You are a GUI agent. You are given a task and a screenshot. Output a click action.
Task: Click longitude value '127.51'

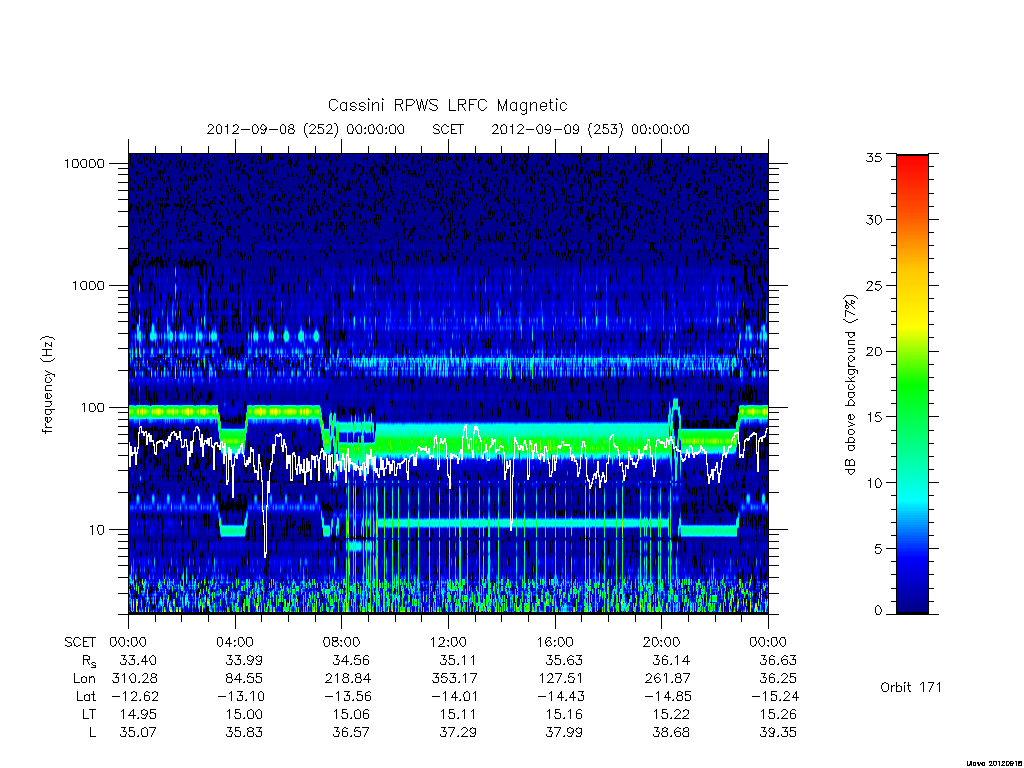click(x=560, y=679)
